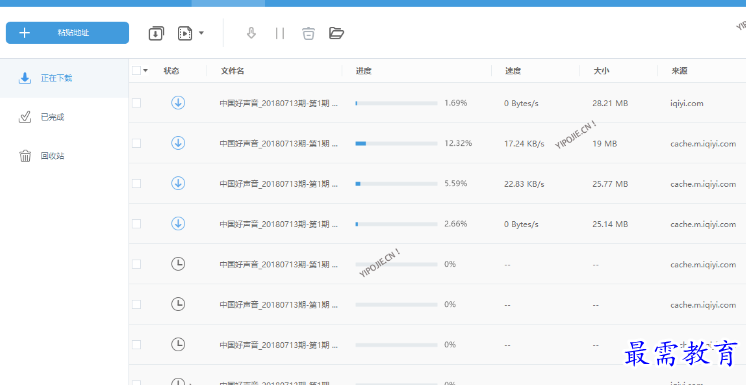Click the 25.77 MB size cell
The width and height of the screenshot is (746, 385).
click(x=610, y=184)
